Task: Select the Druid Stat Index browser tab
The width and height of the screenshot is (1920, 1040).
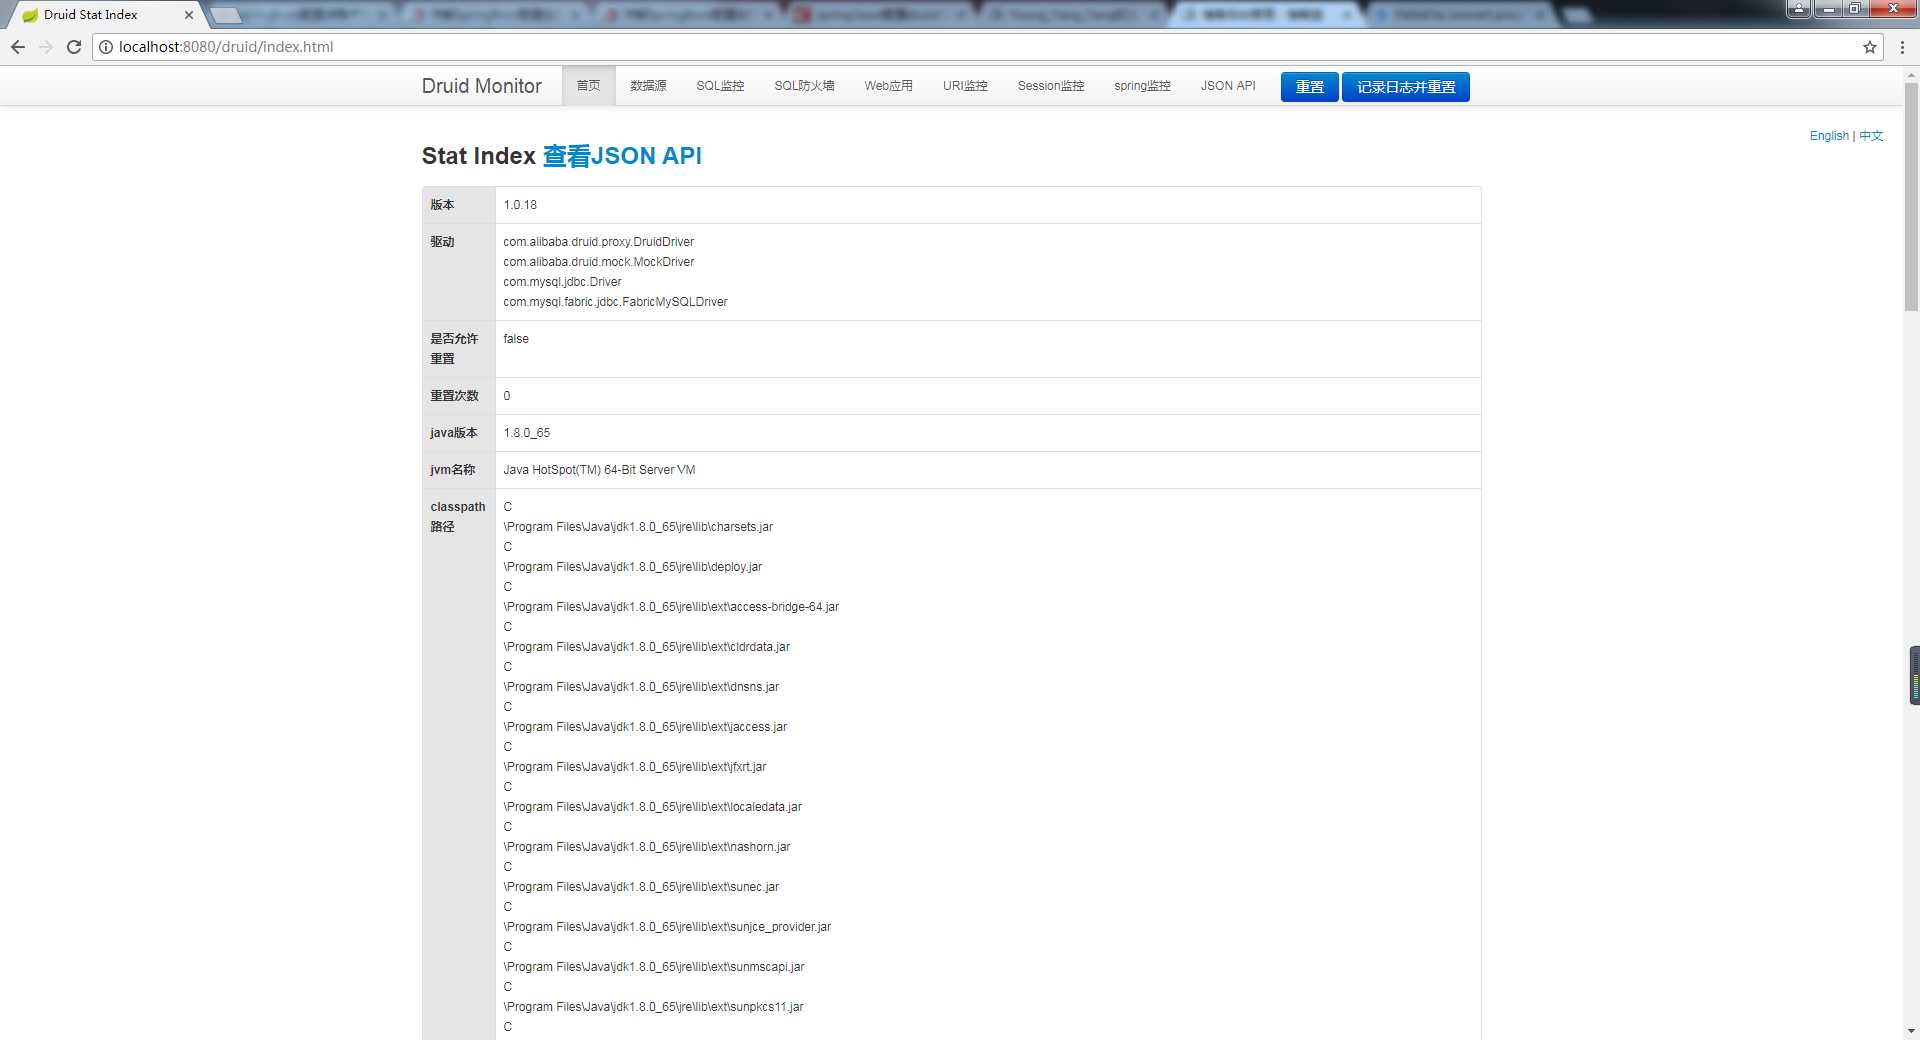Action: 105,15
